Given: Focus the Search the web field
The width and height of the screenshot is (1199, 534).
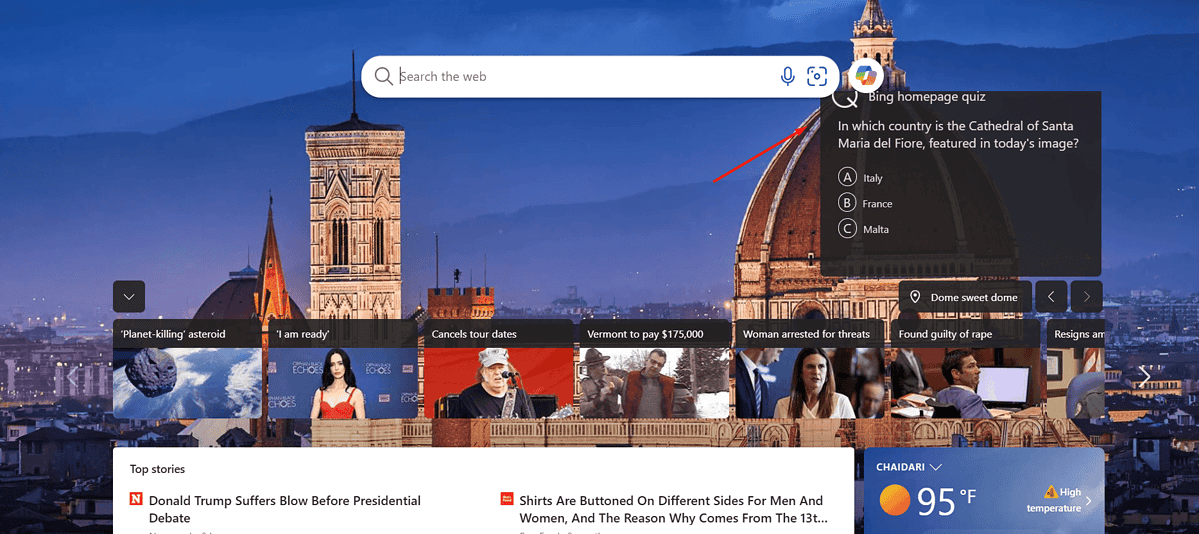Looking at the screenshot, I should coord(585,77).
